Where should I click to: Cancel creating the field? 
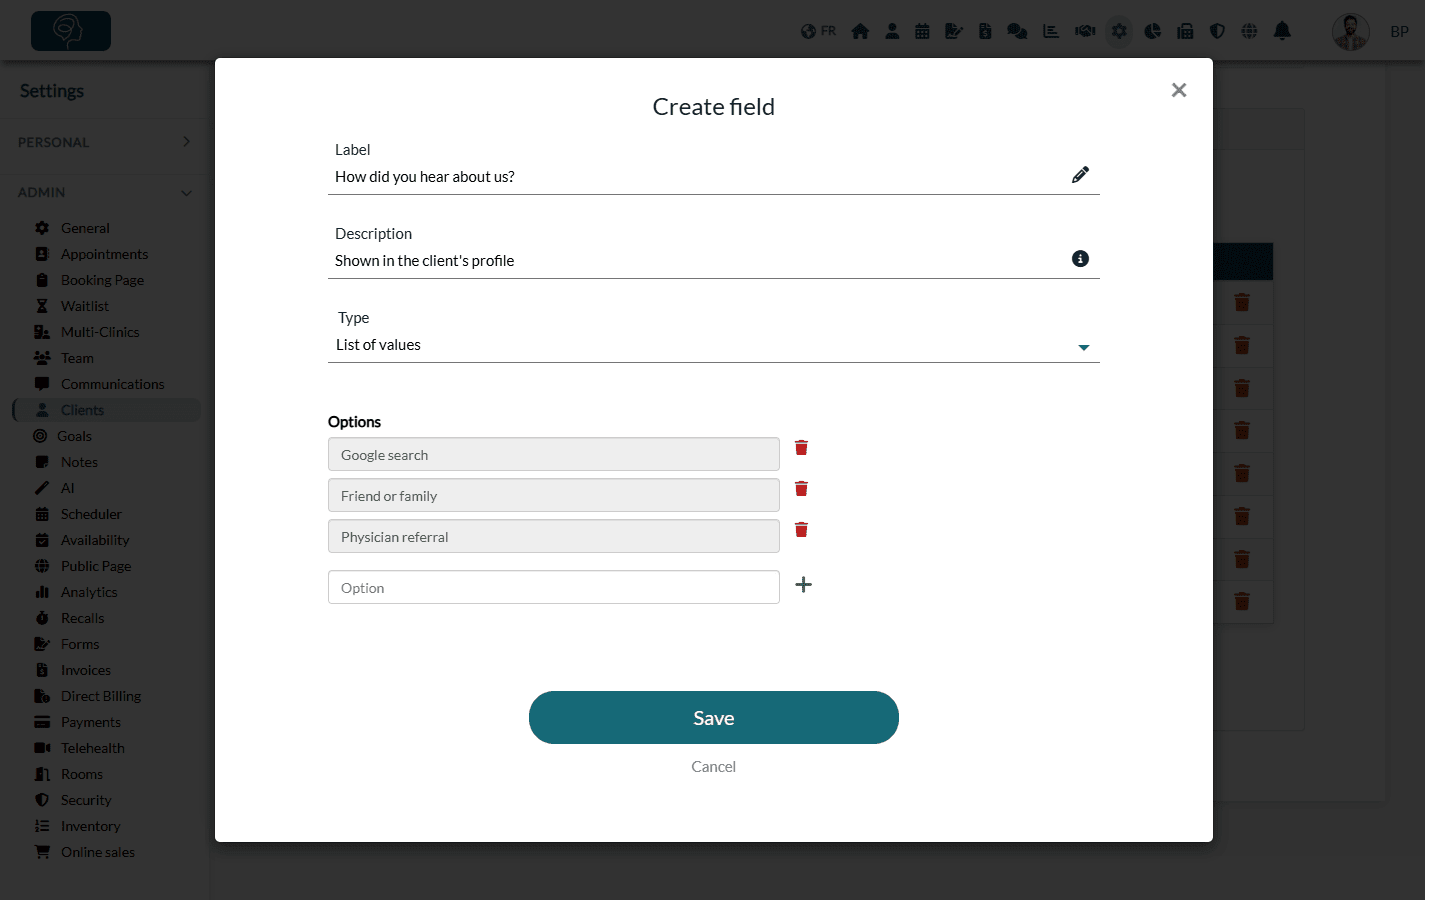coord(714,767)
